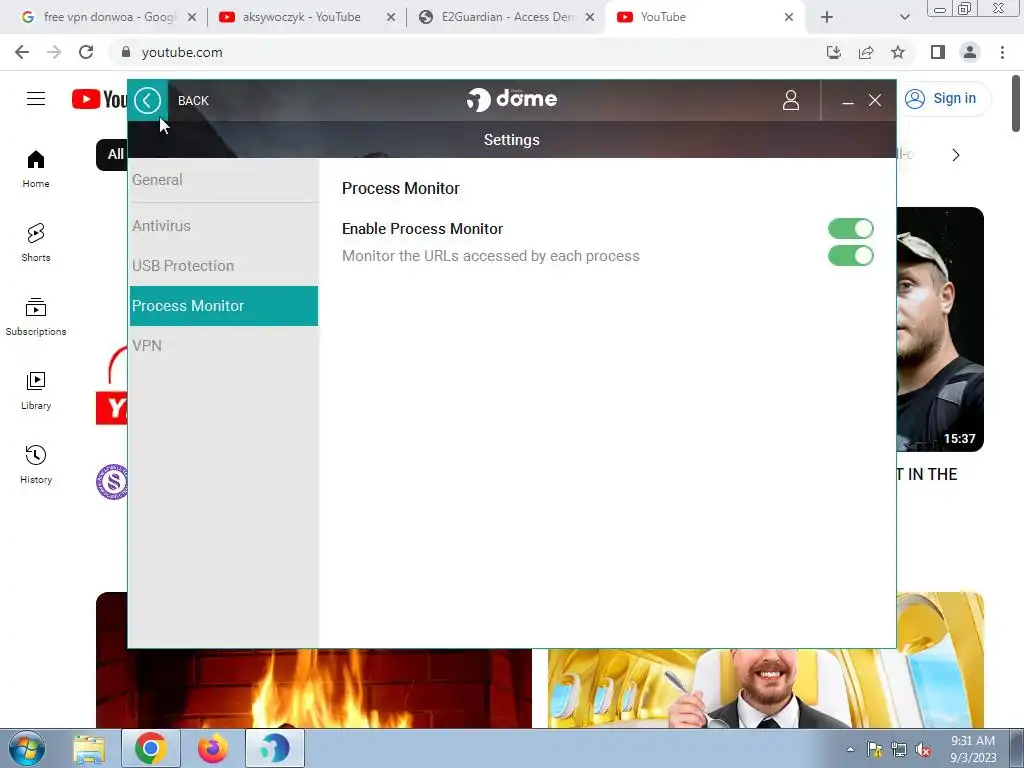Open Firefox from taskbar

(x=213, y=748)
